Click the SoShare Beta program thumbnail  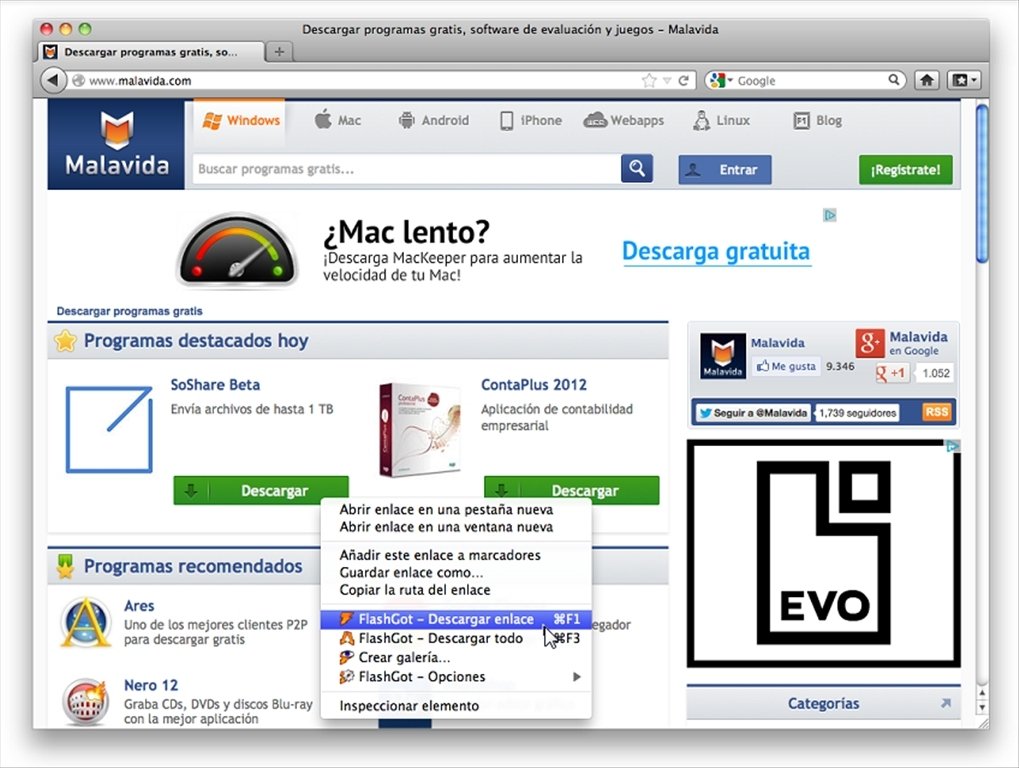pos(109,429)
